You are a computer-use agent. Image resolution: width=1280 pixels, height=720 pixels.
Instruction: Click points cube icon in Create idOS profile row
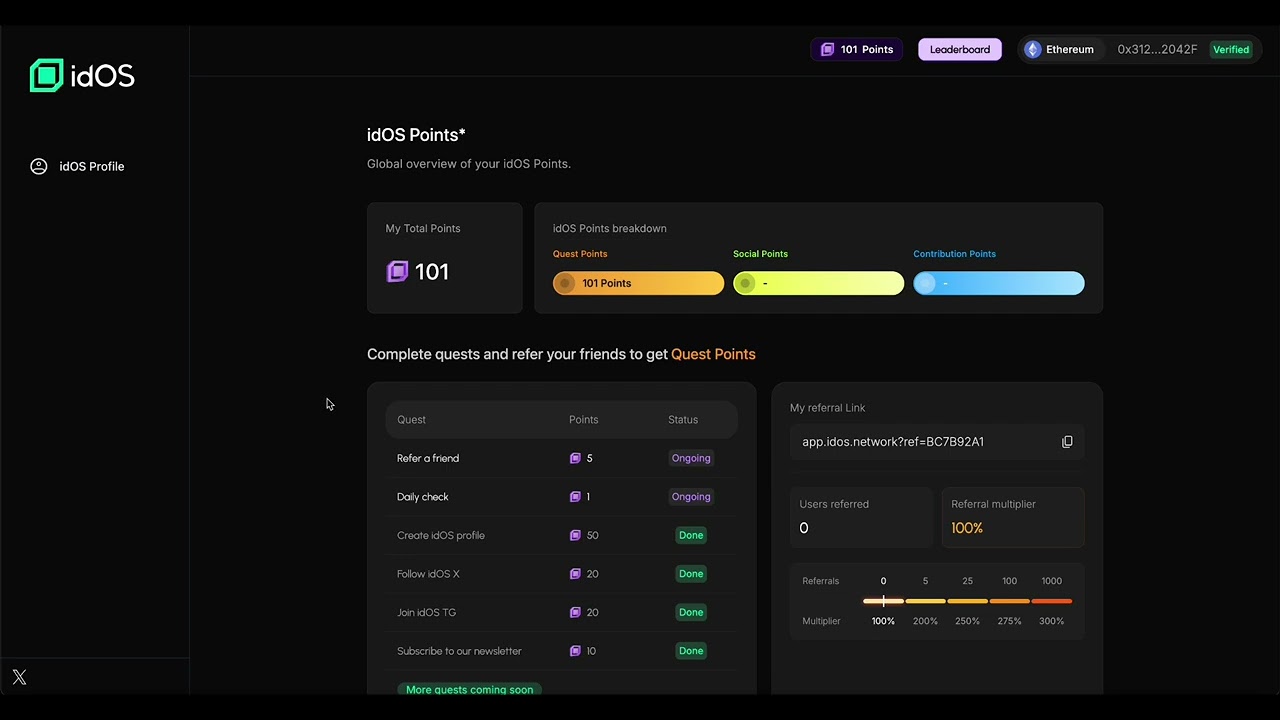(x=575, y=535)
